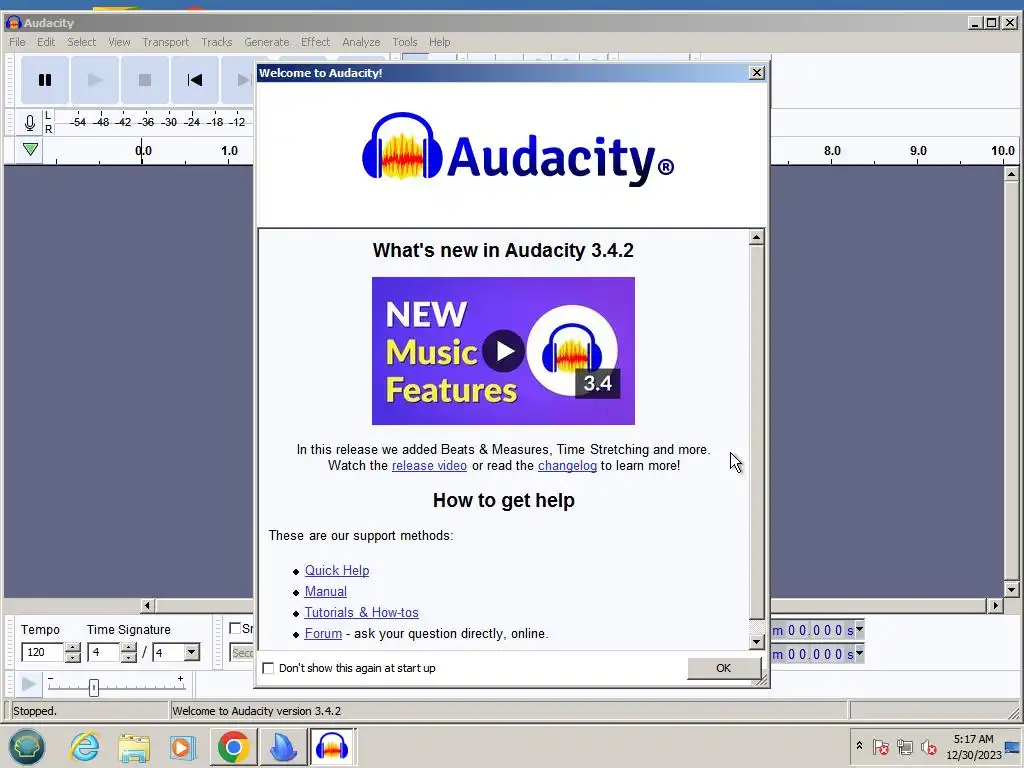Viewport: 1024px width, 768px height.
Task: Click the track area horizontal scroll left arrow
Action: (147, 605)
